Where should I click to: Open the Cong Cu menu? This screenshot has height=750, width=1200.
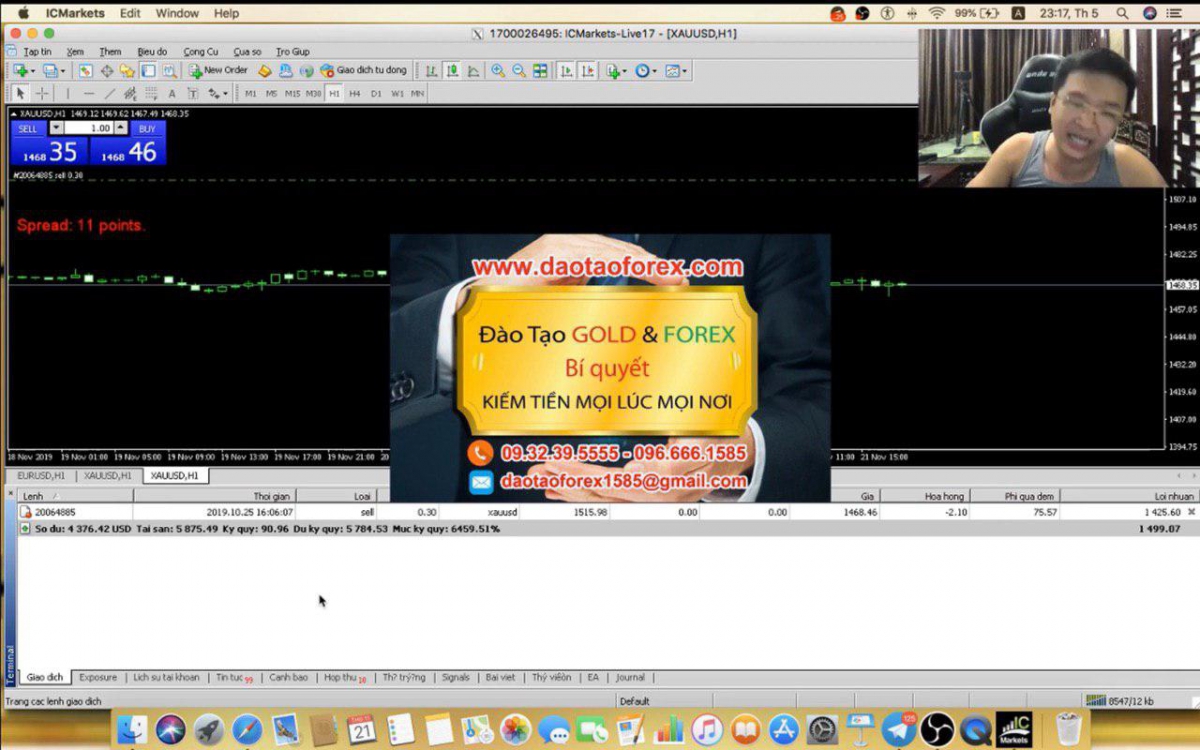(201, 51)
